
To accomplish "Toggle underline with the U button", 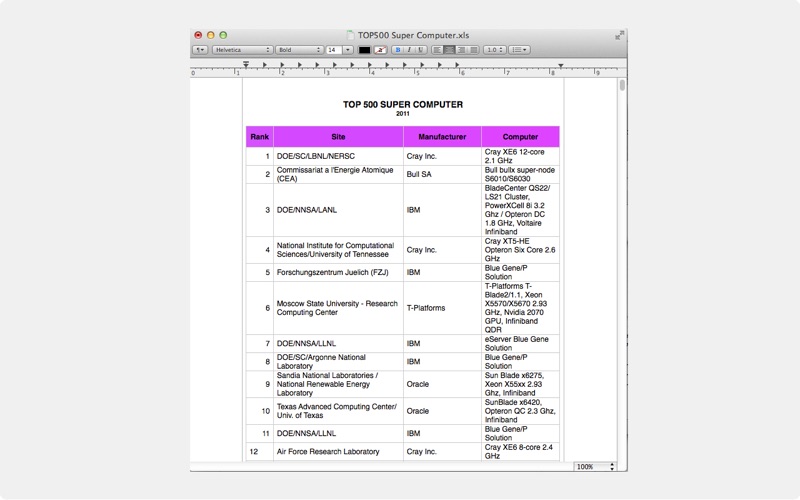I will click(420, 50).
